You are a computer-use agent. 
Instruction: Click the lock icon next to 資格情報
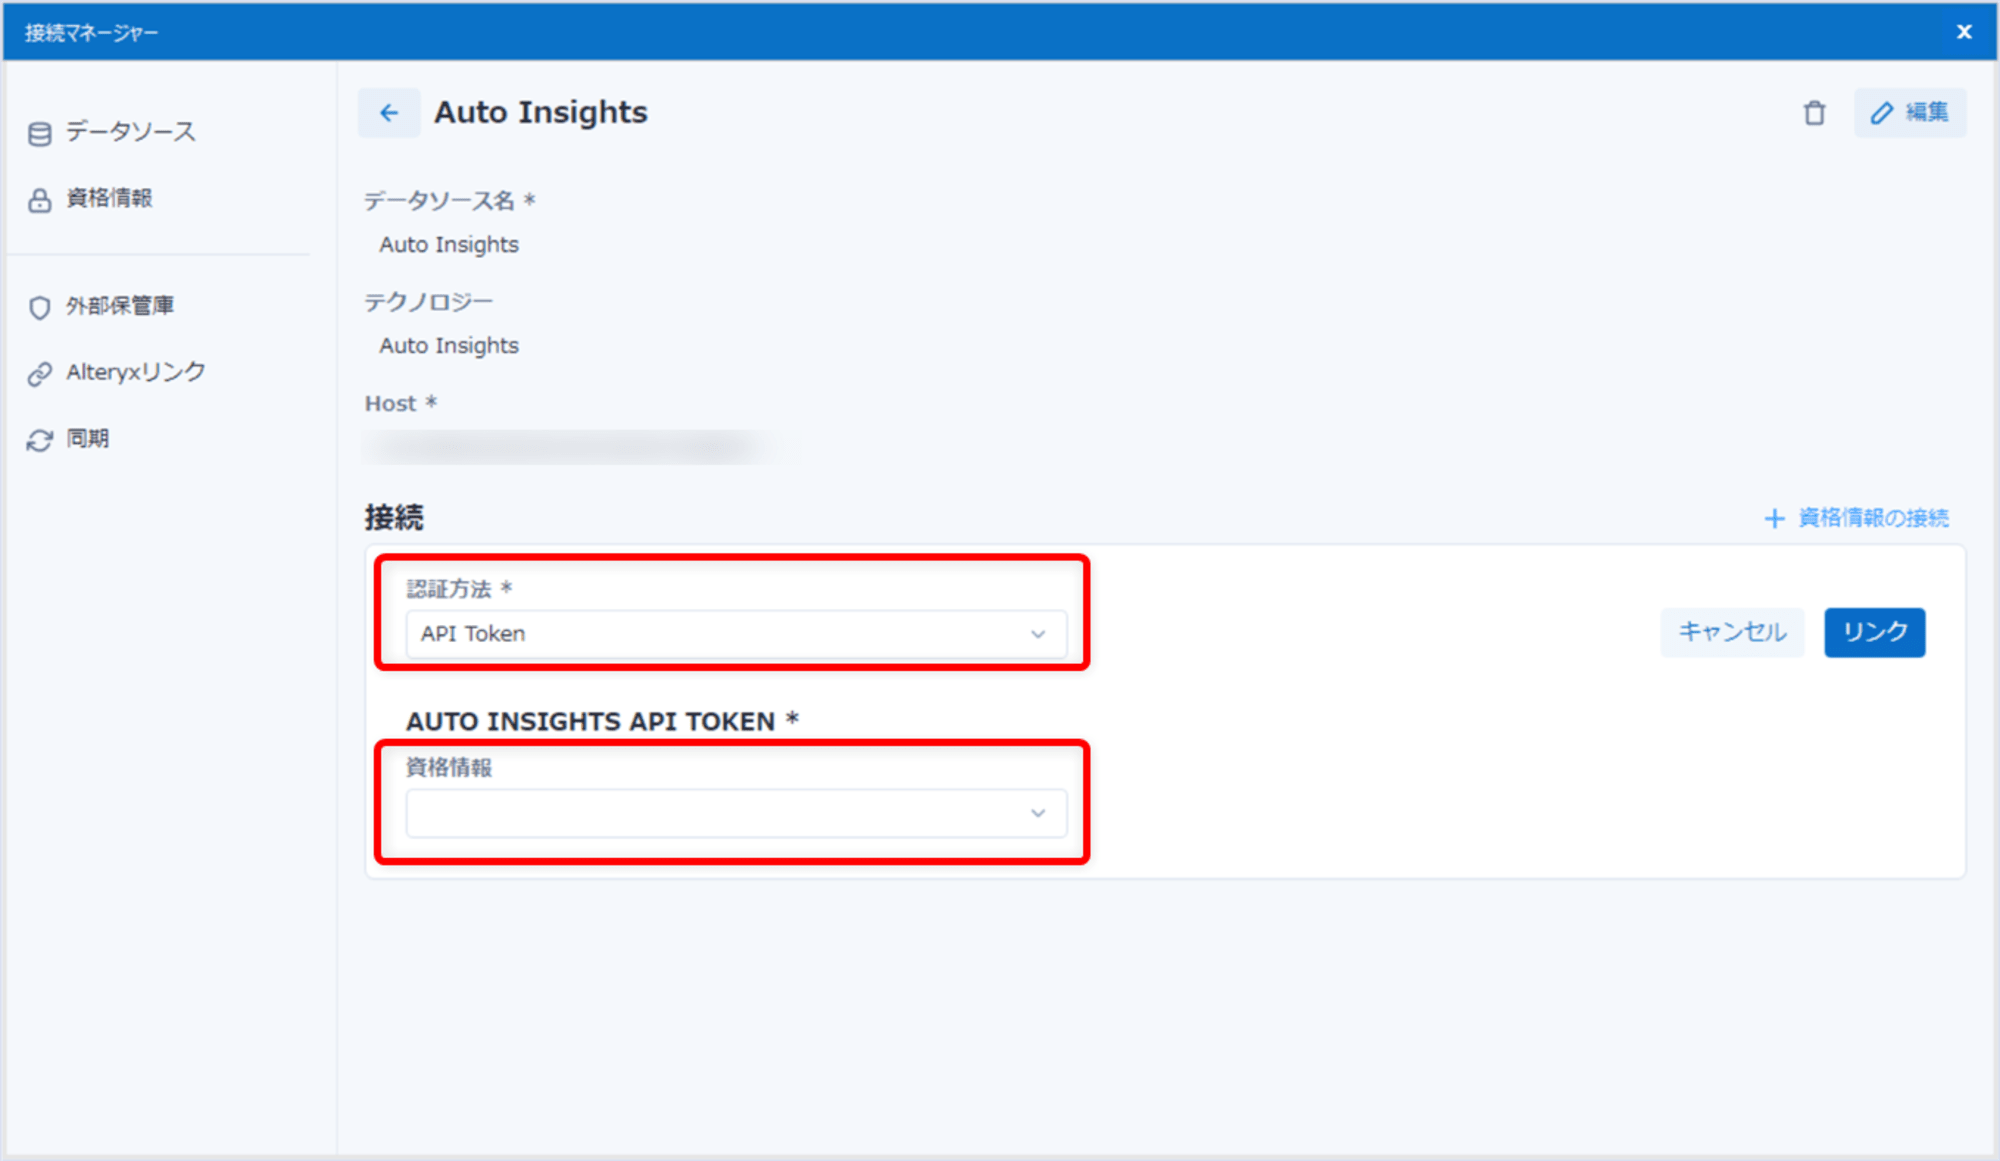(x=40, y=200)
